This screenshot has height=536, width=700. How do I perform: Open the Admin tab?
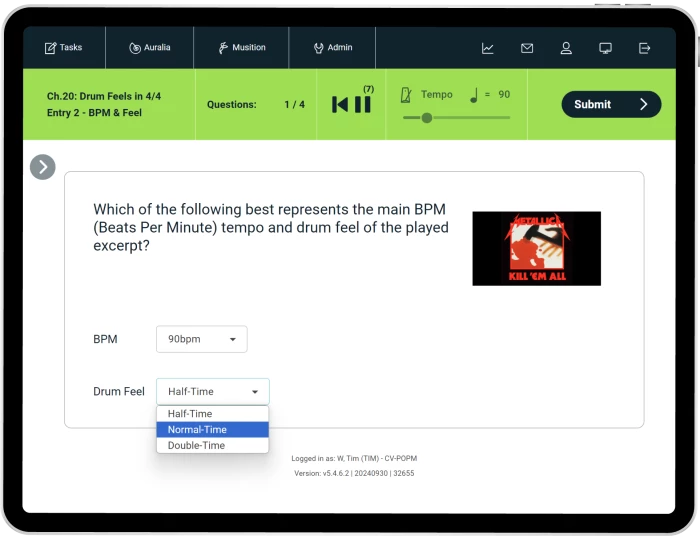pyautogui.click(x=332, y=48)
